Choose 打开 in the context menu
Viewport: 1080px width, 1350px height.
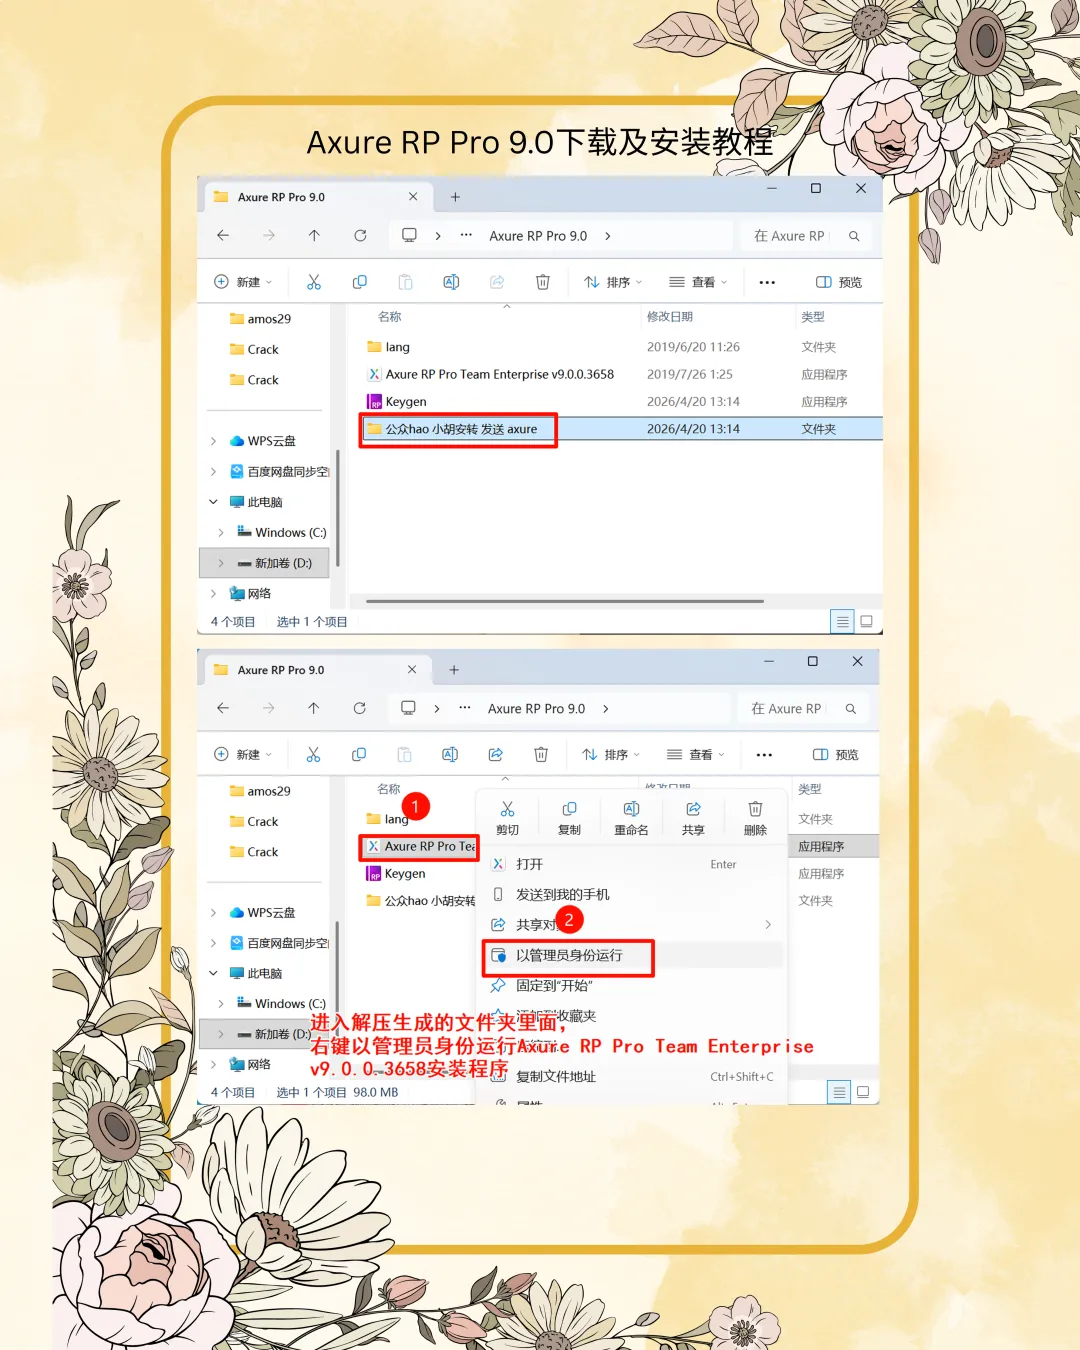click(x=632, y=864)
